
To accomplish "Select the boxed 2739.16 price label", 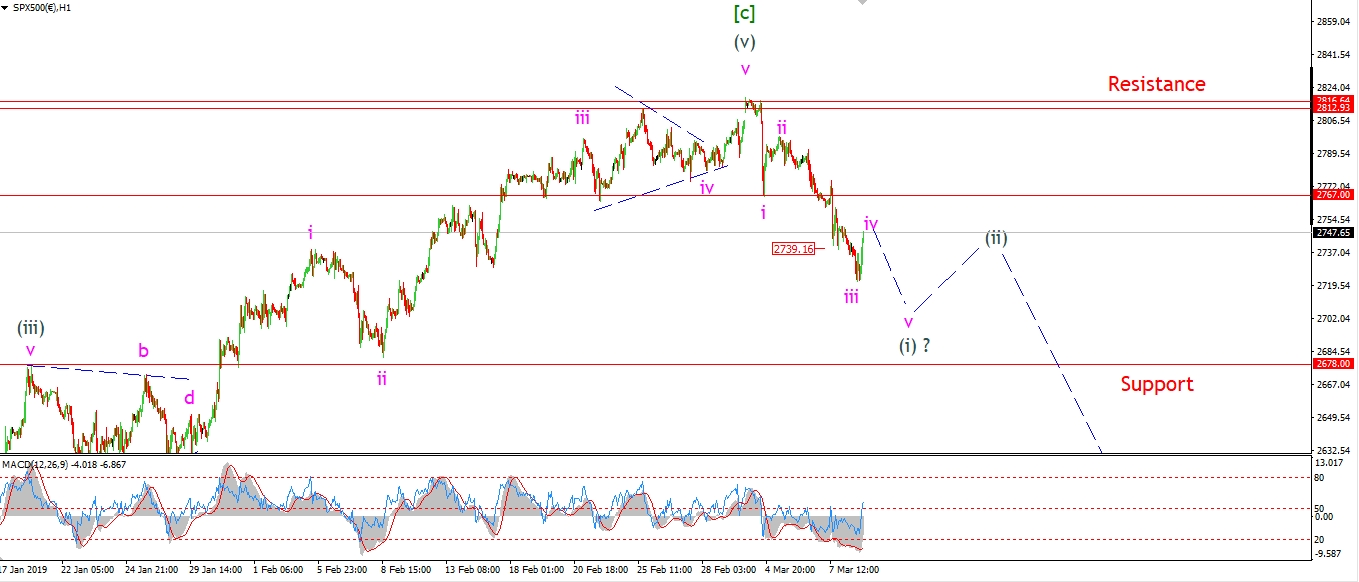I will [x=793, y=248].
